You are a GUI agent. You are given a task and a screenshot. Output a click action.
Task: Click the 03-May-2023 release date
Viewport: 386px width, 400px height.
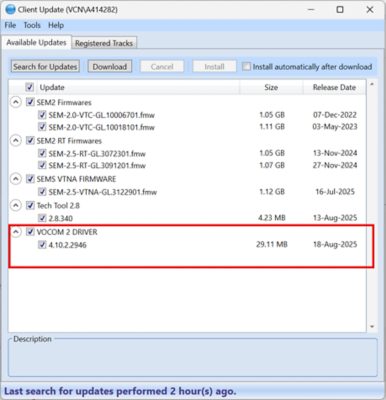coord(335,127)
